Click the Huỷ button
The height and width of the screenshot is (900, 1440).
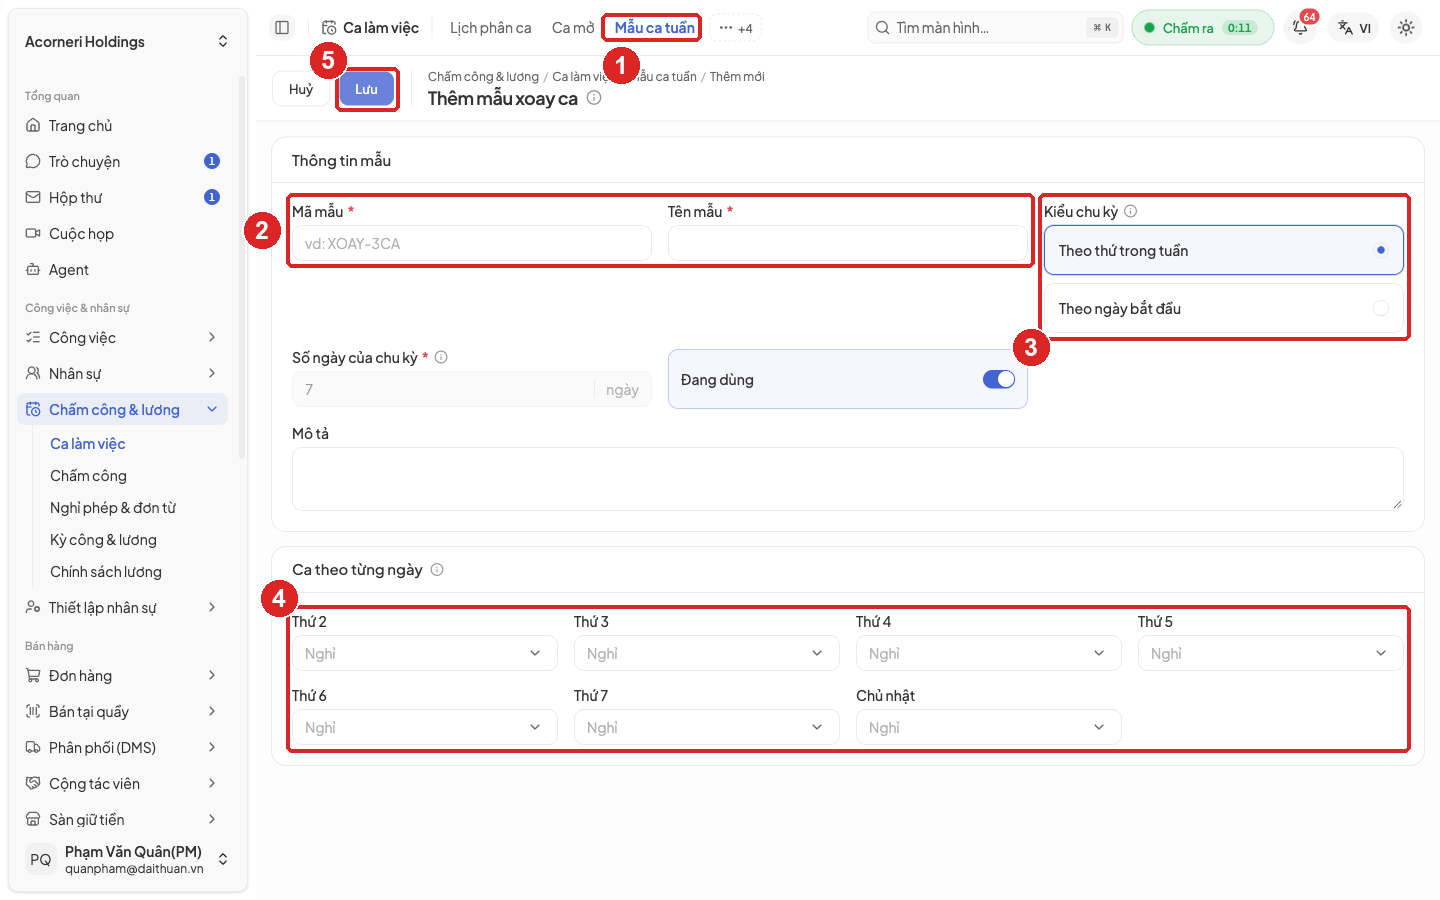(301, 89)
